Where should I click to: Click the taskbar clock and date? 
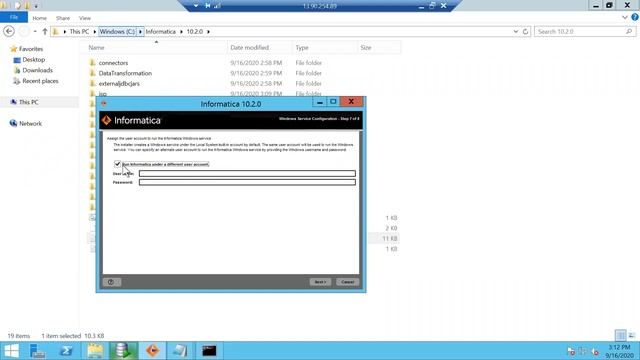pos(620,351)
